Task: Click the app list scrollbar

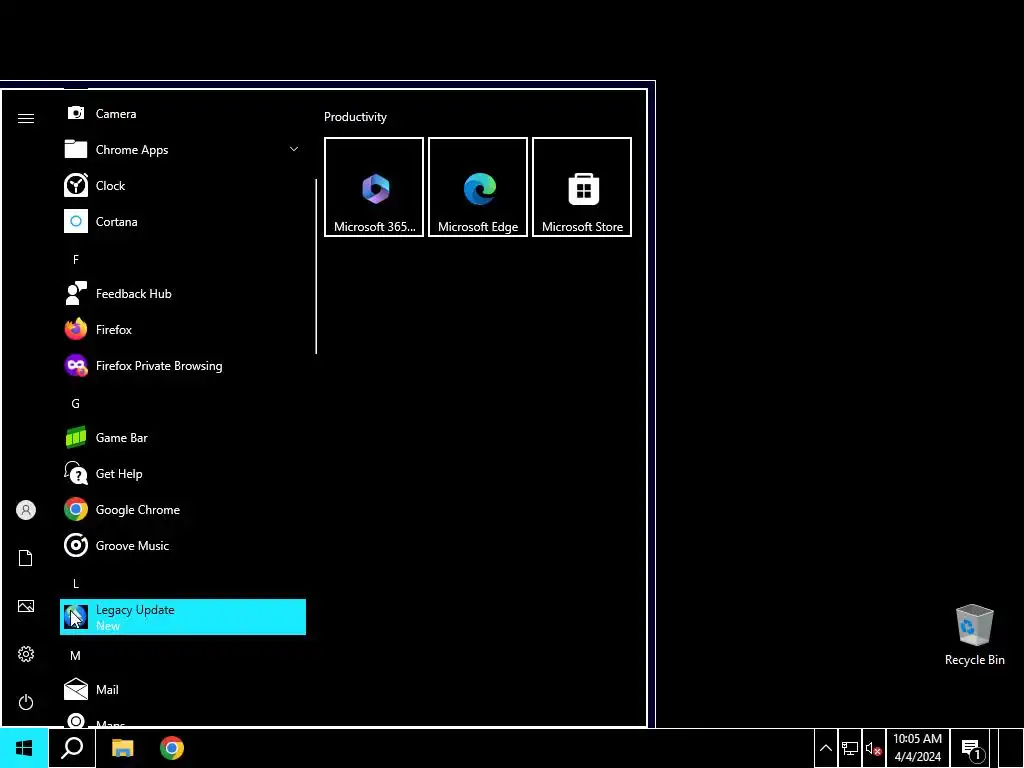Action: click(x=316, y=266)
